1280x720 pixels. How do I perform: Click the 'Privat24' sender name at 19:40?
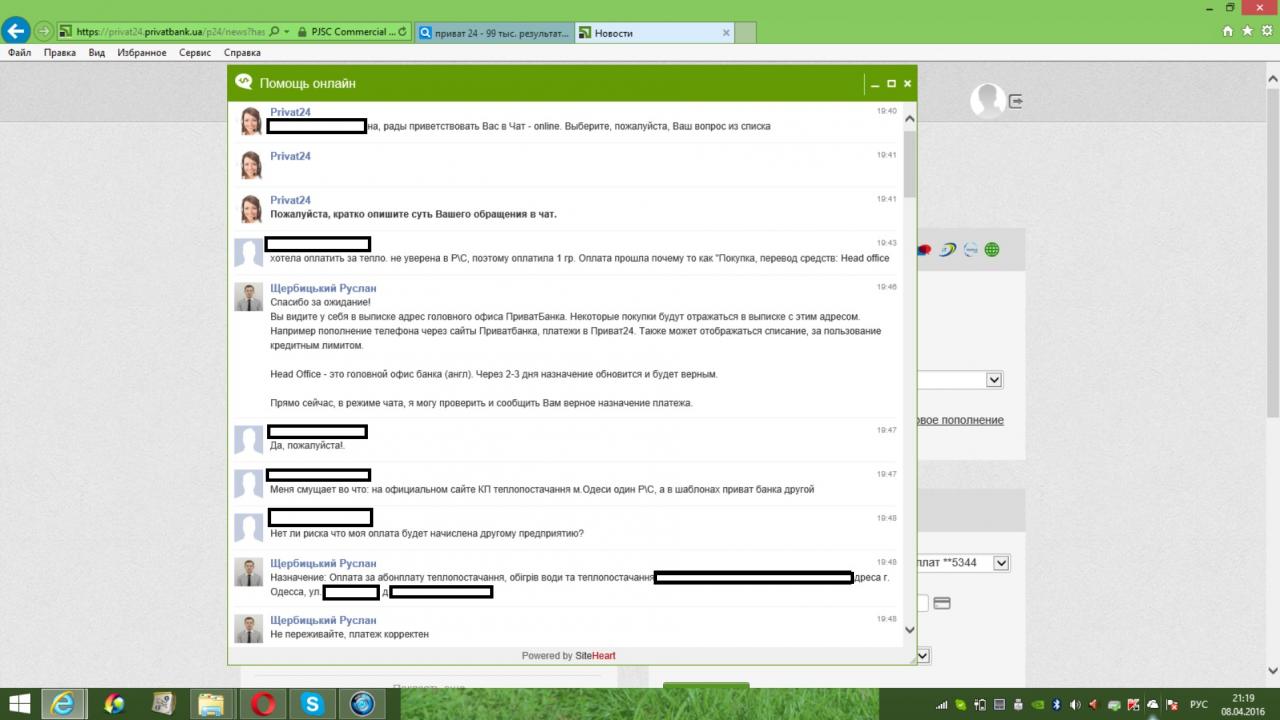[290, 112]
